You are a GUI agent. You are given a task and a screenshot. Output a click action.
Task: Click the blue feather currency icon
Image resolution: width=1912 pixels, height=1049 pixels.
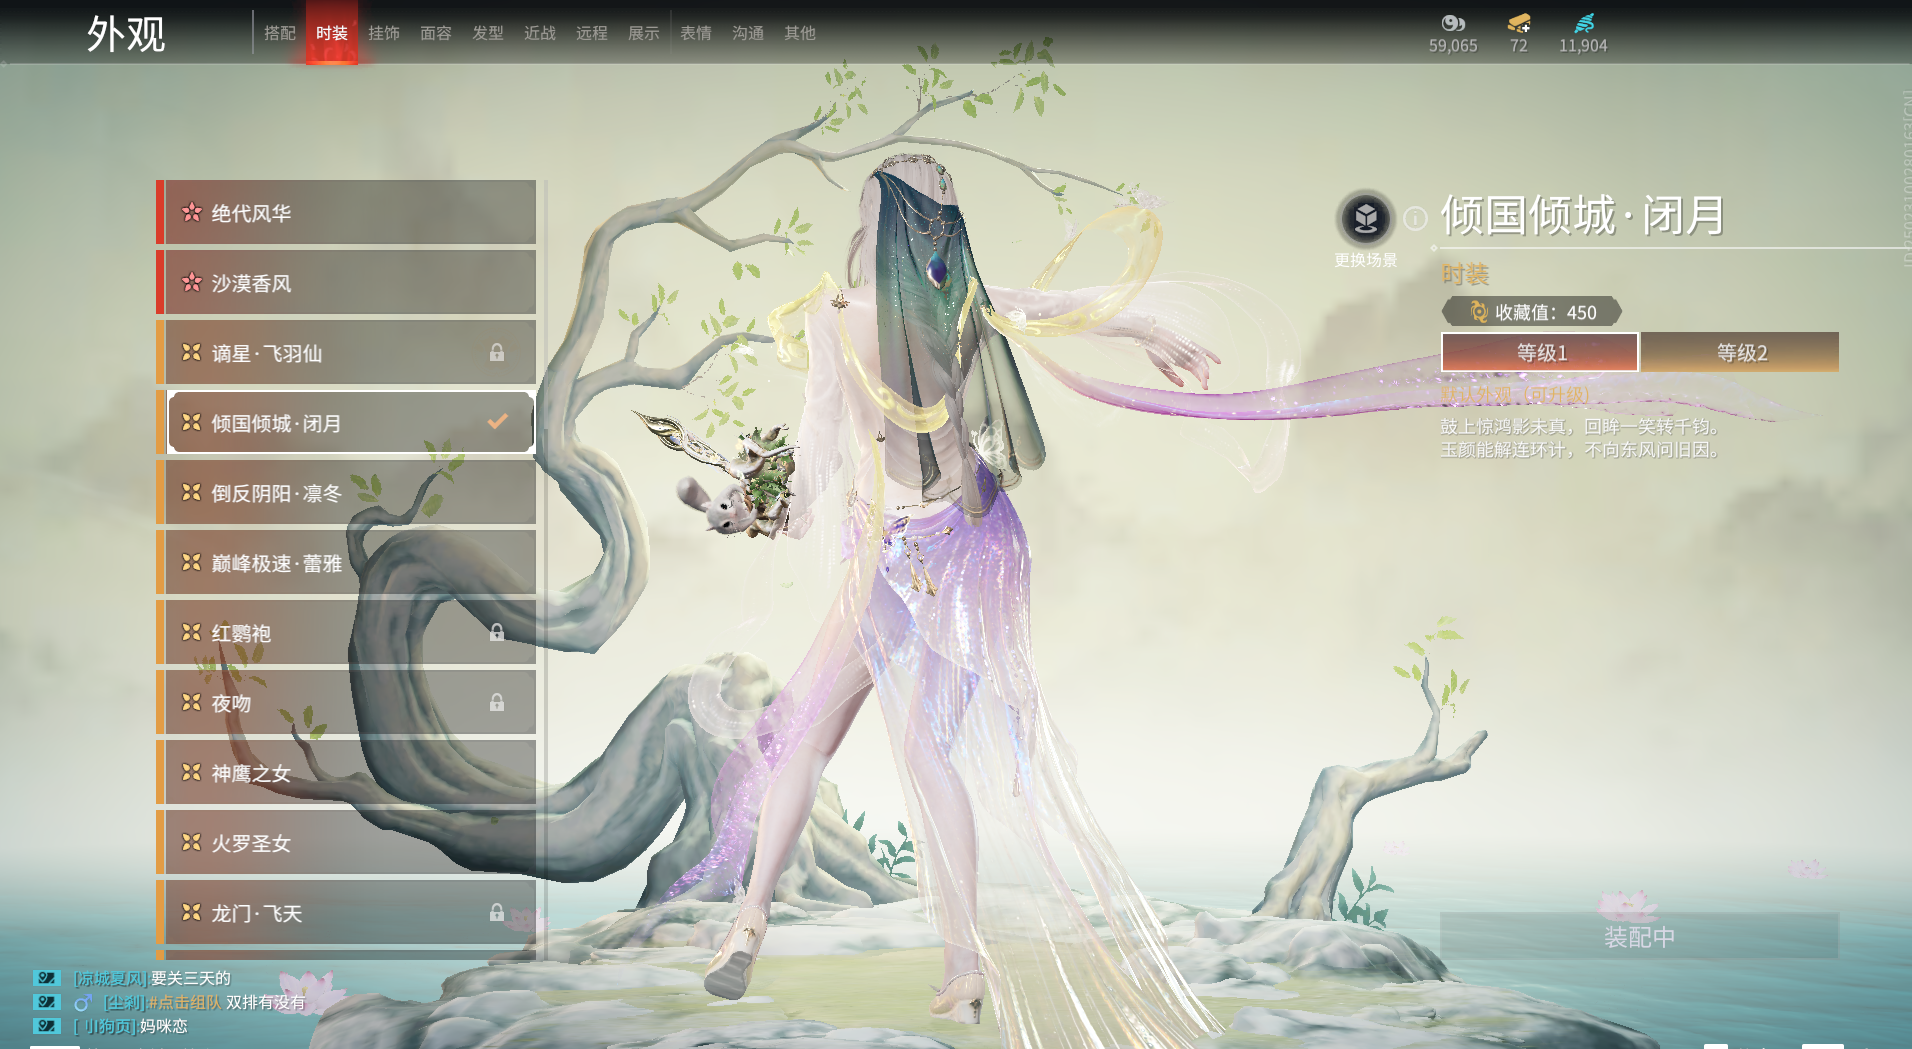(1583, 23)
